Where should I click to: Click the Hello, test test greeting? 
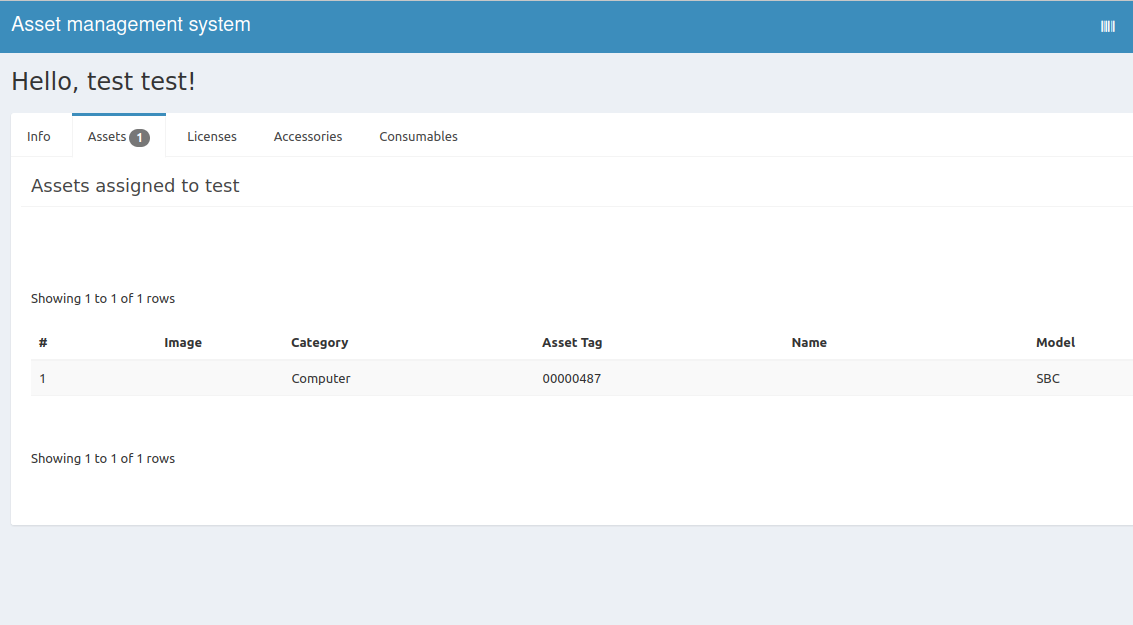point(105,81)
